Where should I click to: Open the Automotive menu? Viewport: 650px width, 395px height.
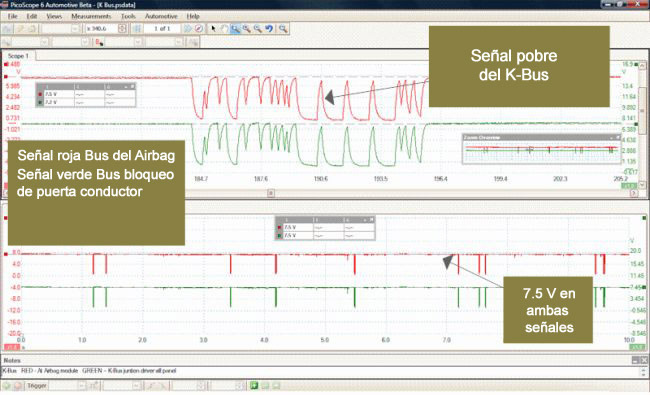(x=161, y=16)
